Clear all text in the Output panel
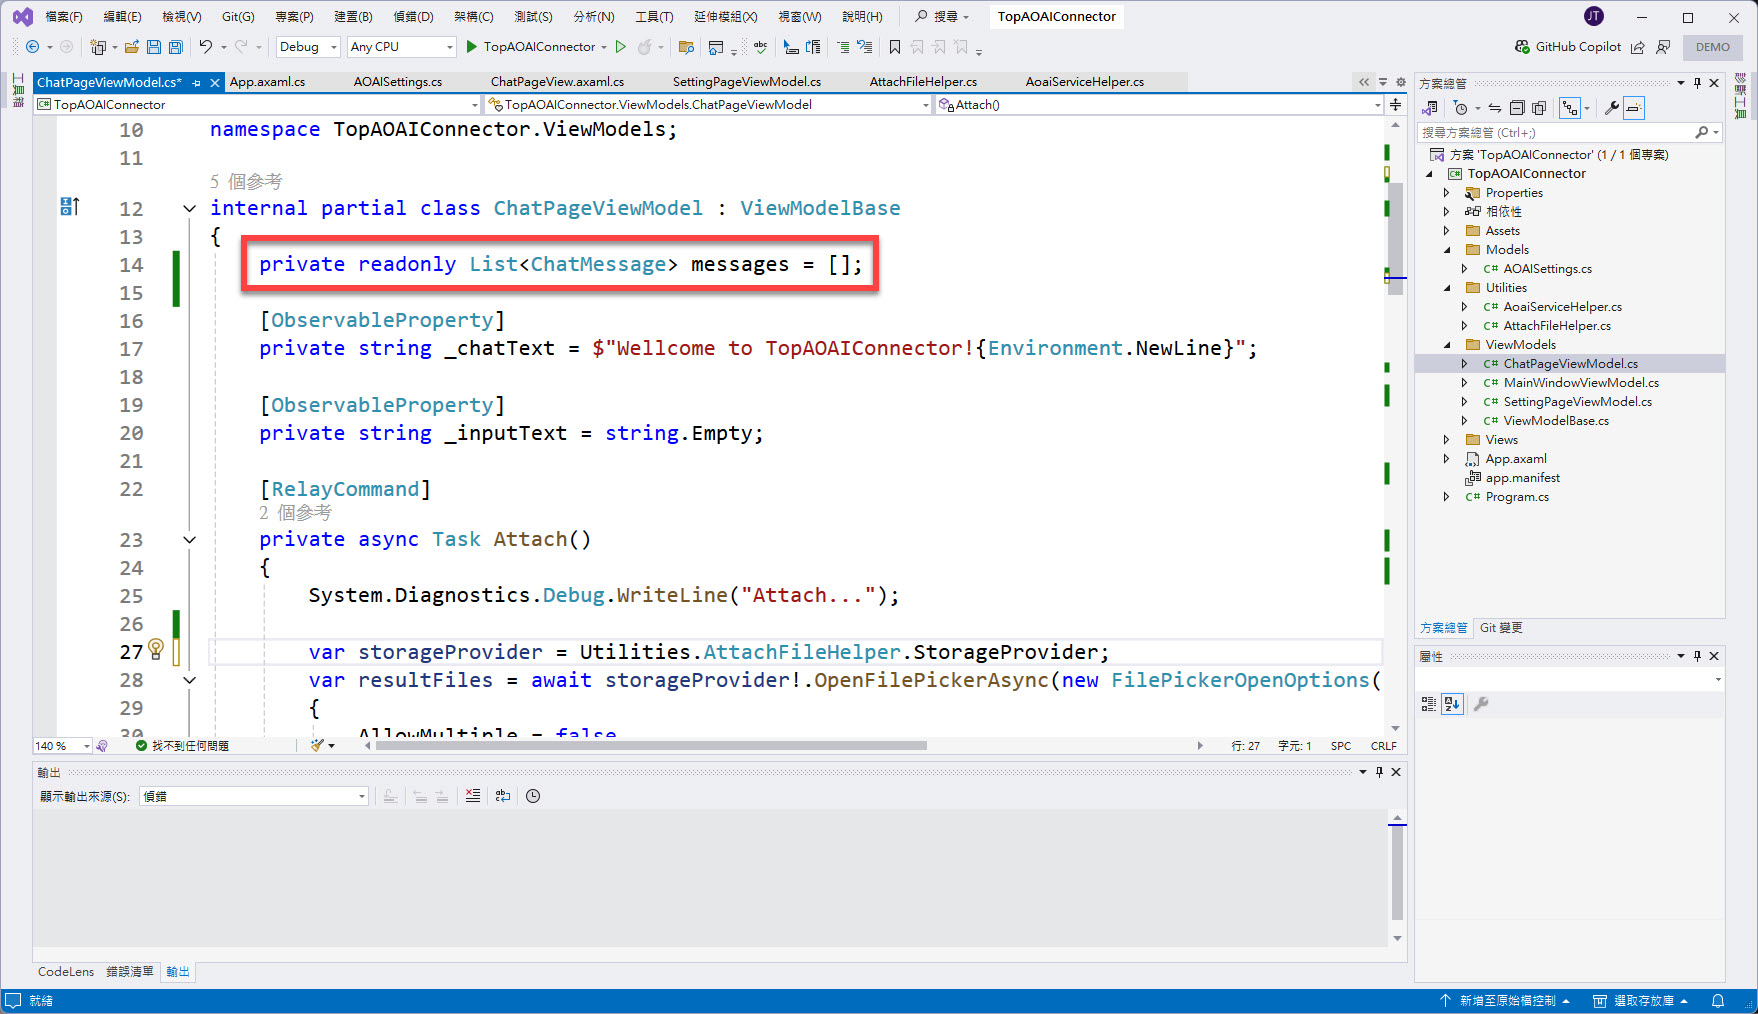This screenshot has width=1758, height=1014. [x=473, y=796]
